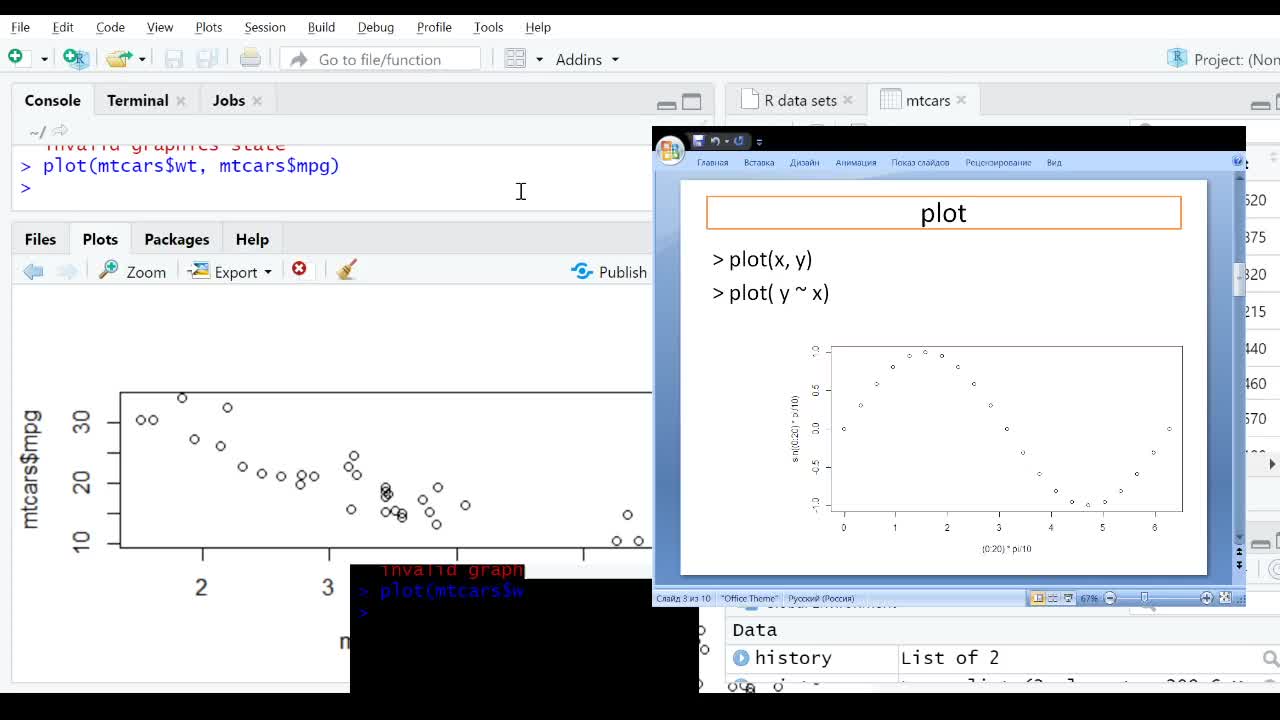Open the Tools menu
Viewport: 1280px width, 720px height.
pyautogui.click(x=488, y=27)
